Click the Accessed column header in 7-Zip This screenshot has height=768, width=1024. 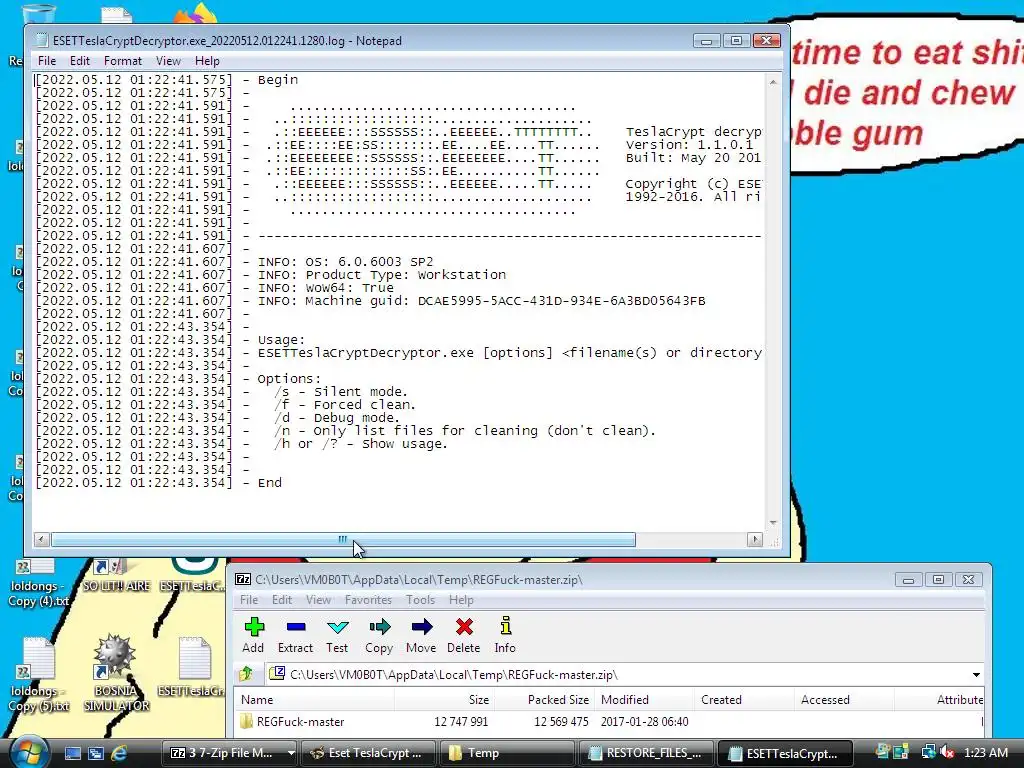[x=844, y=699]
